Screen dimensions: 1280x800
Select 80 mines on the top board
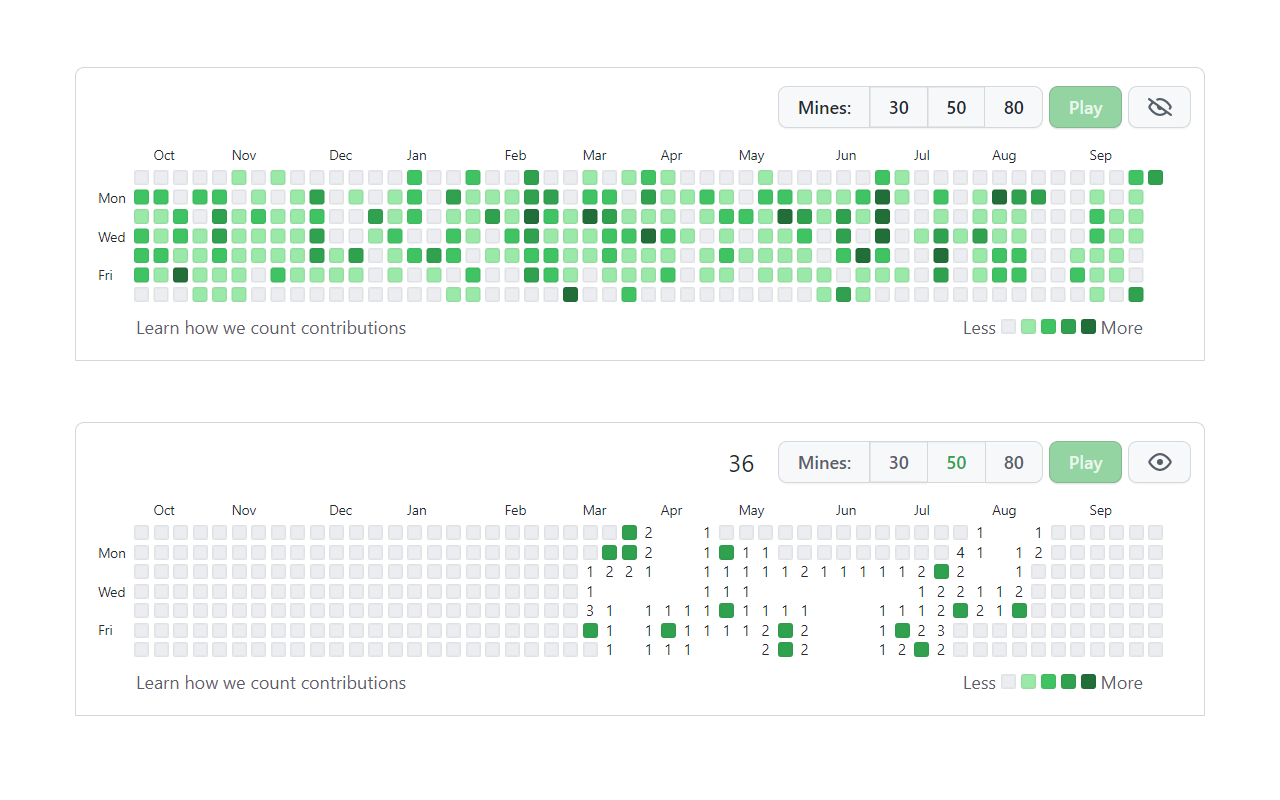1013,107
